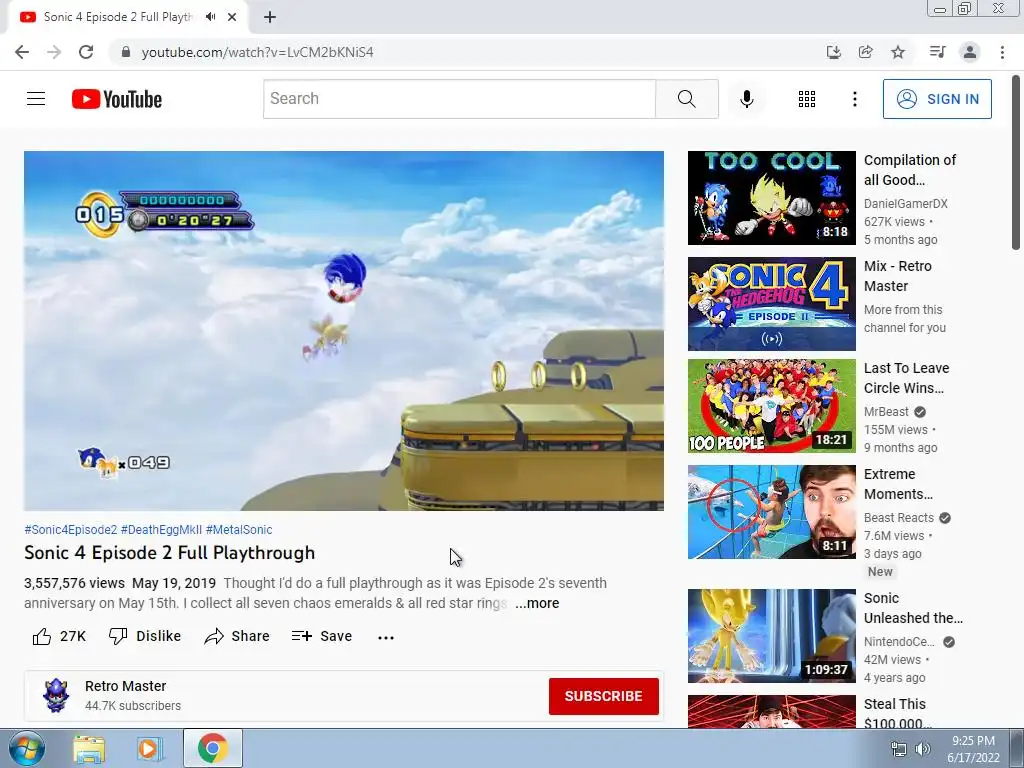Viewport: 1024px width, 768px height.
Task: Click the address bar URL
Action: point(257,52)
